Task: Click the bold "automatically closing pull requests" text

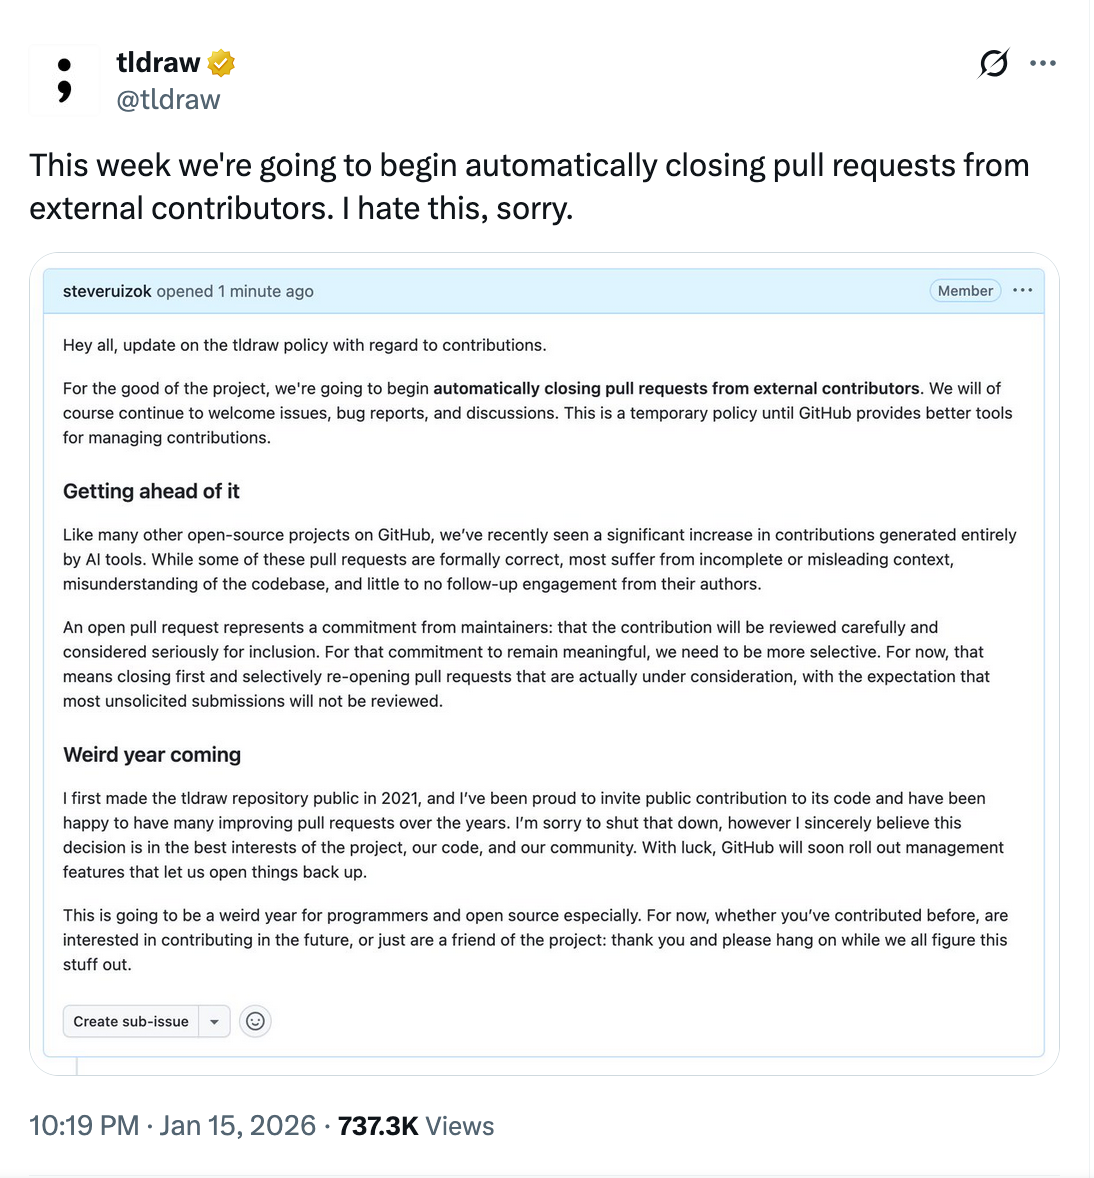Action: (x=676, y=388)
